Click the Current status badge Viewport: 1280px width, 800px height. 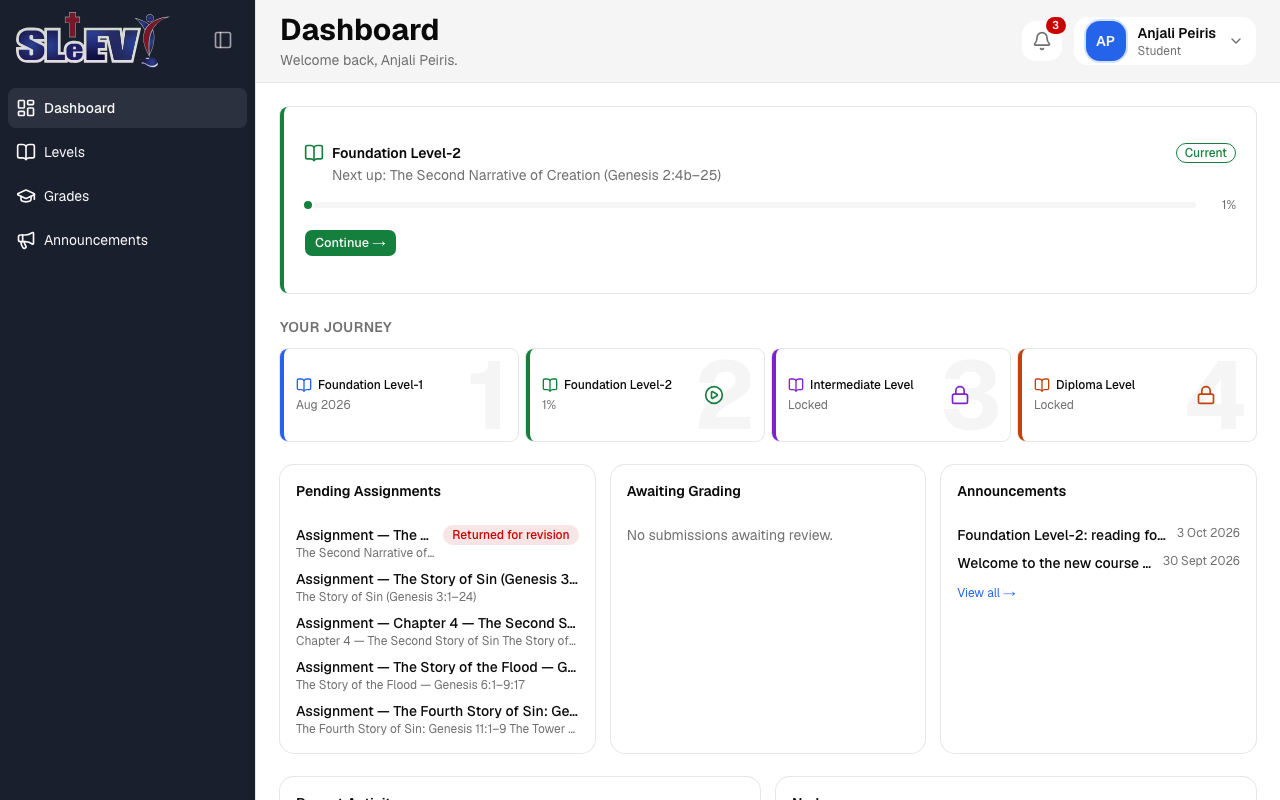pyautogui.click(x=1206, y=153)
